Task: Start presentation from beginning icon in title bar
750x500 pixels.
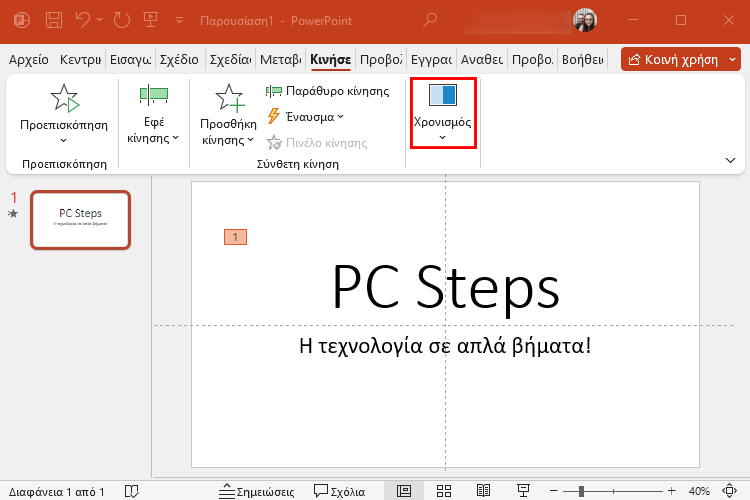Action: pos(151,20)
